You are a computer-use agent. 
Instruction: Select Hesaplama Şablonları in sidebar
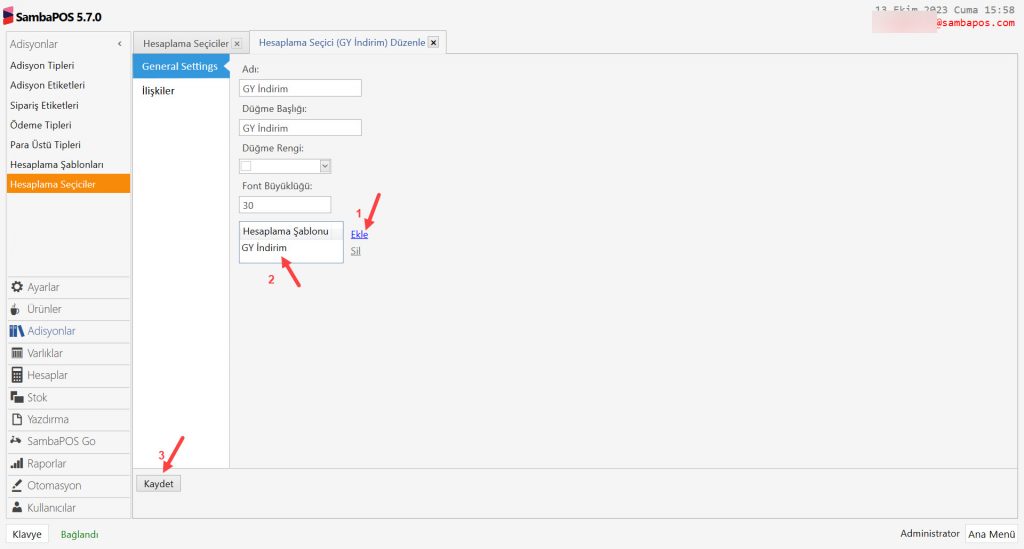(57, 164)
